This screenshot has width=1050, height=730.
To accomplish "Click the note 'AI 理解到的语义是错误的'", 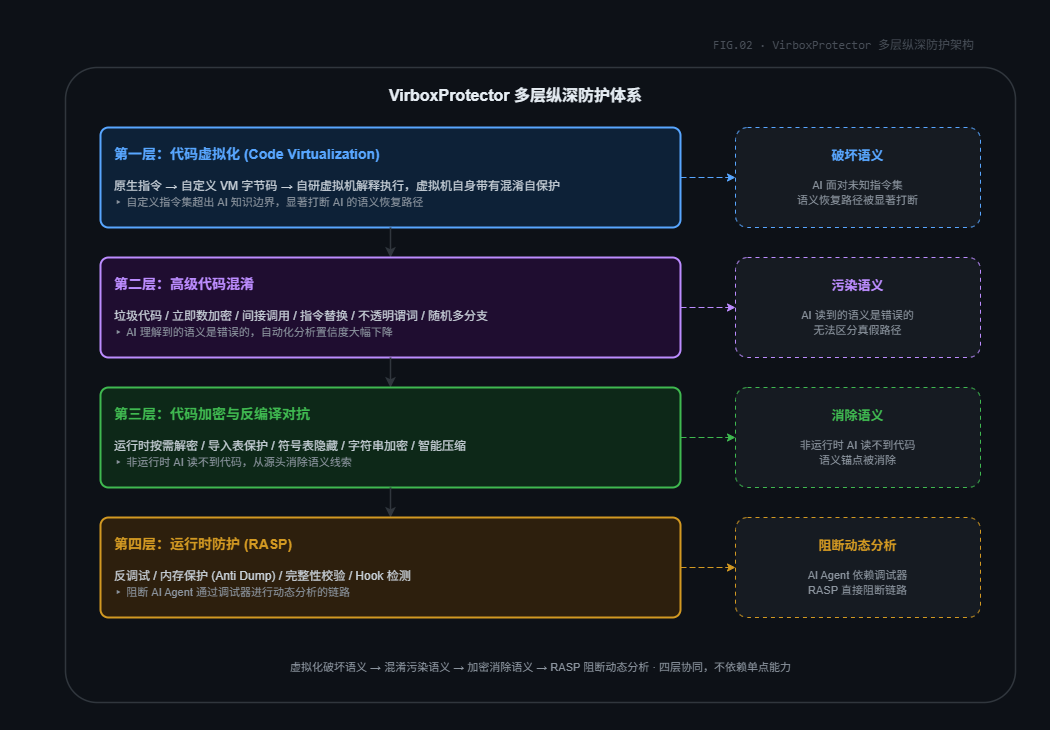I will coord(259,332).
